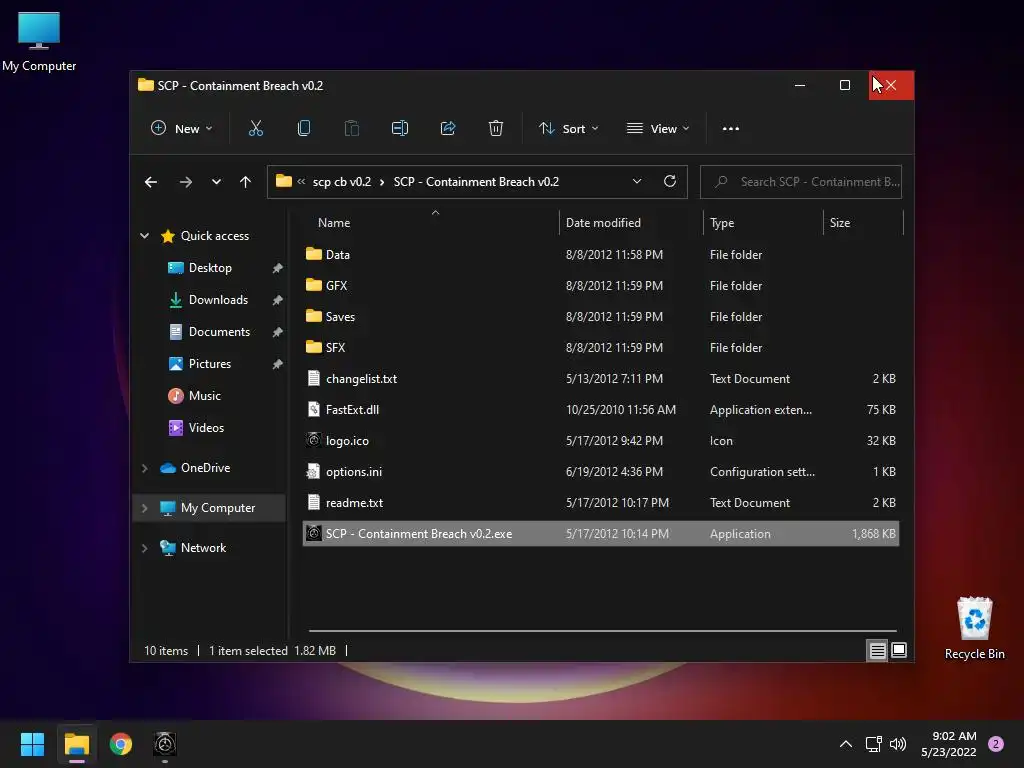1024x768 pixels.
Task: Switch to large thumbnails view in status bar
Action: click(x=899, y=650)
